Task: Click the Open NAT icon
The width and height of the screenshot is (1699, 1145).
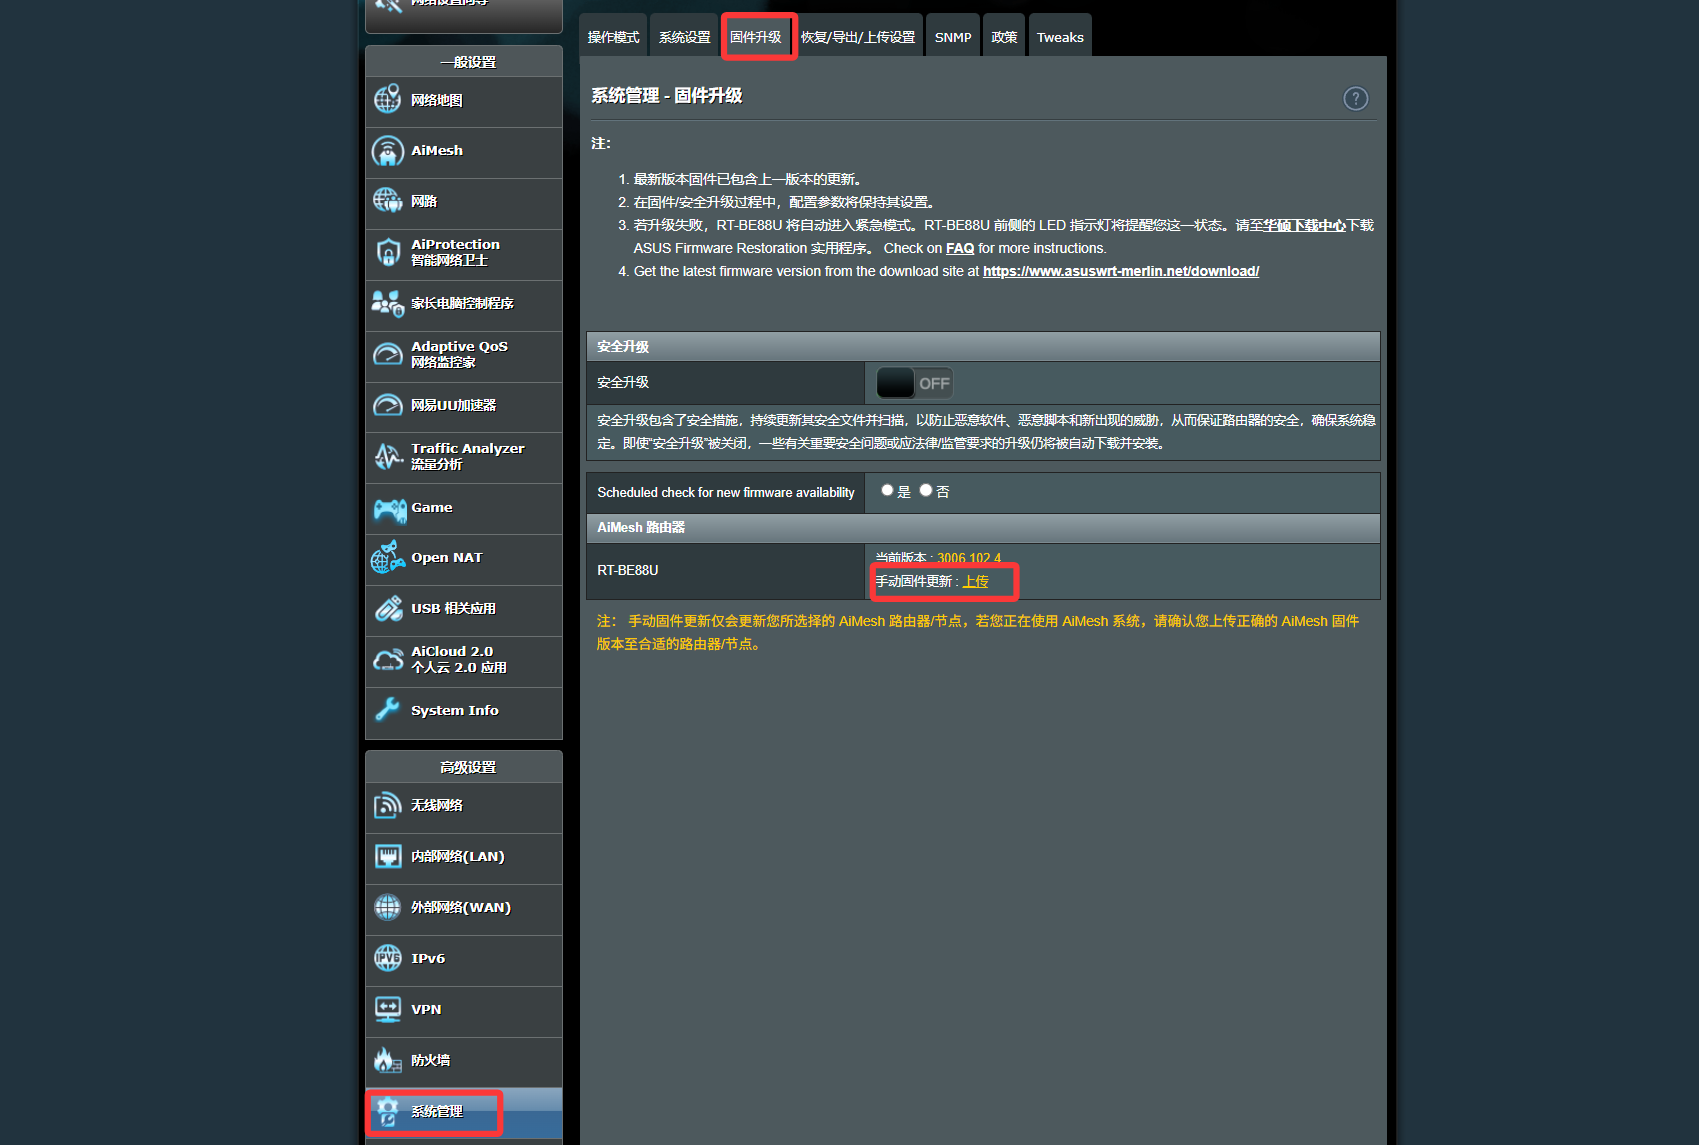Action: pos(388,558)
